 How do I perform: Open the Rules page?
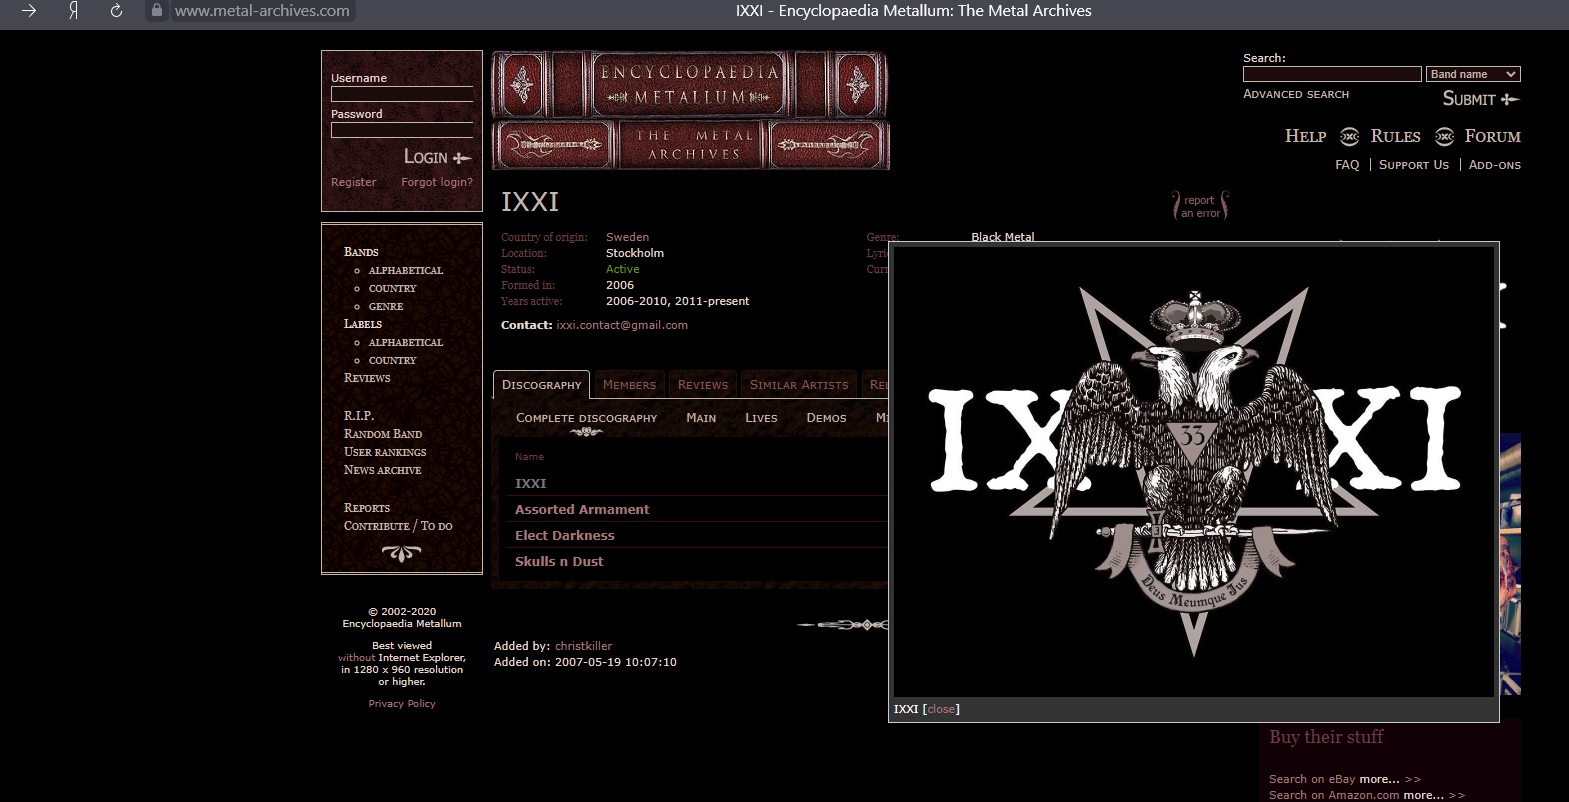pos(1395,136)
